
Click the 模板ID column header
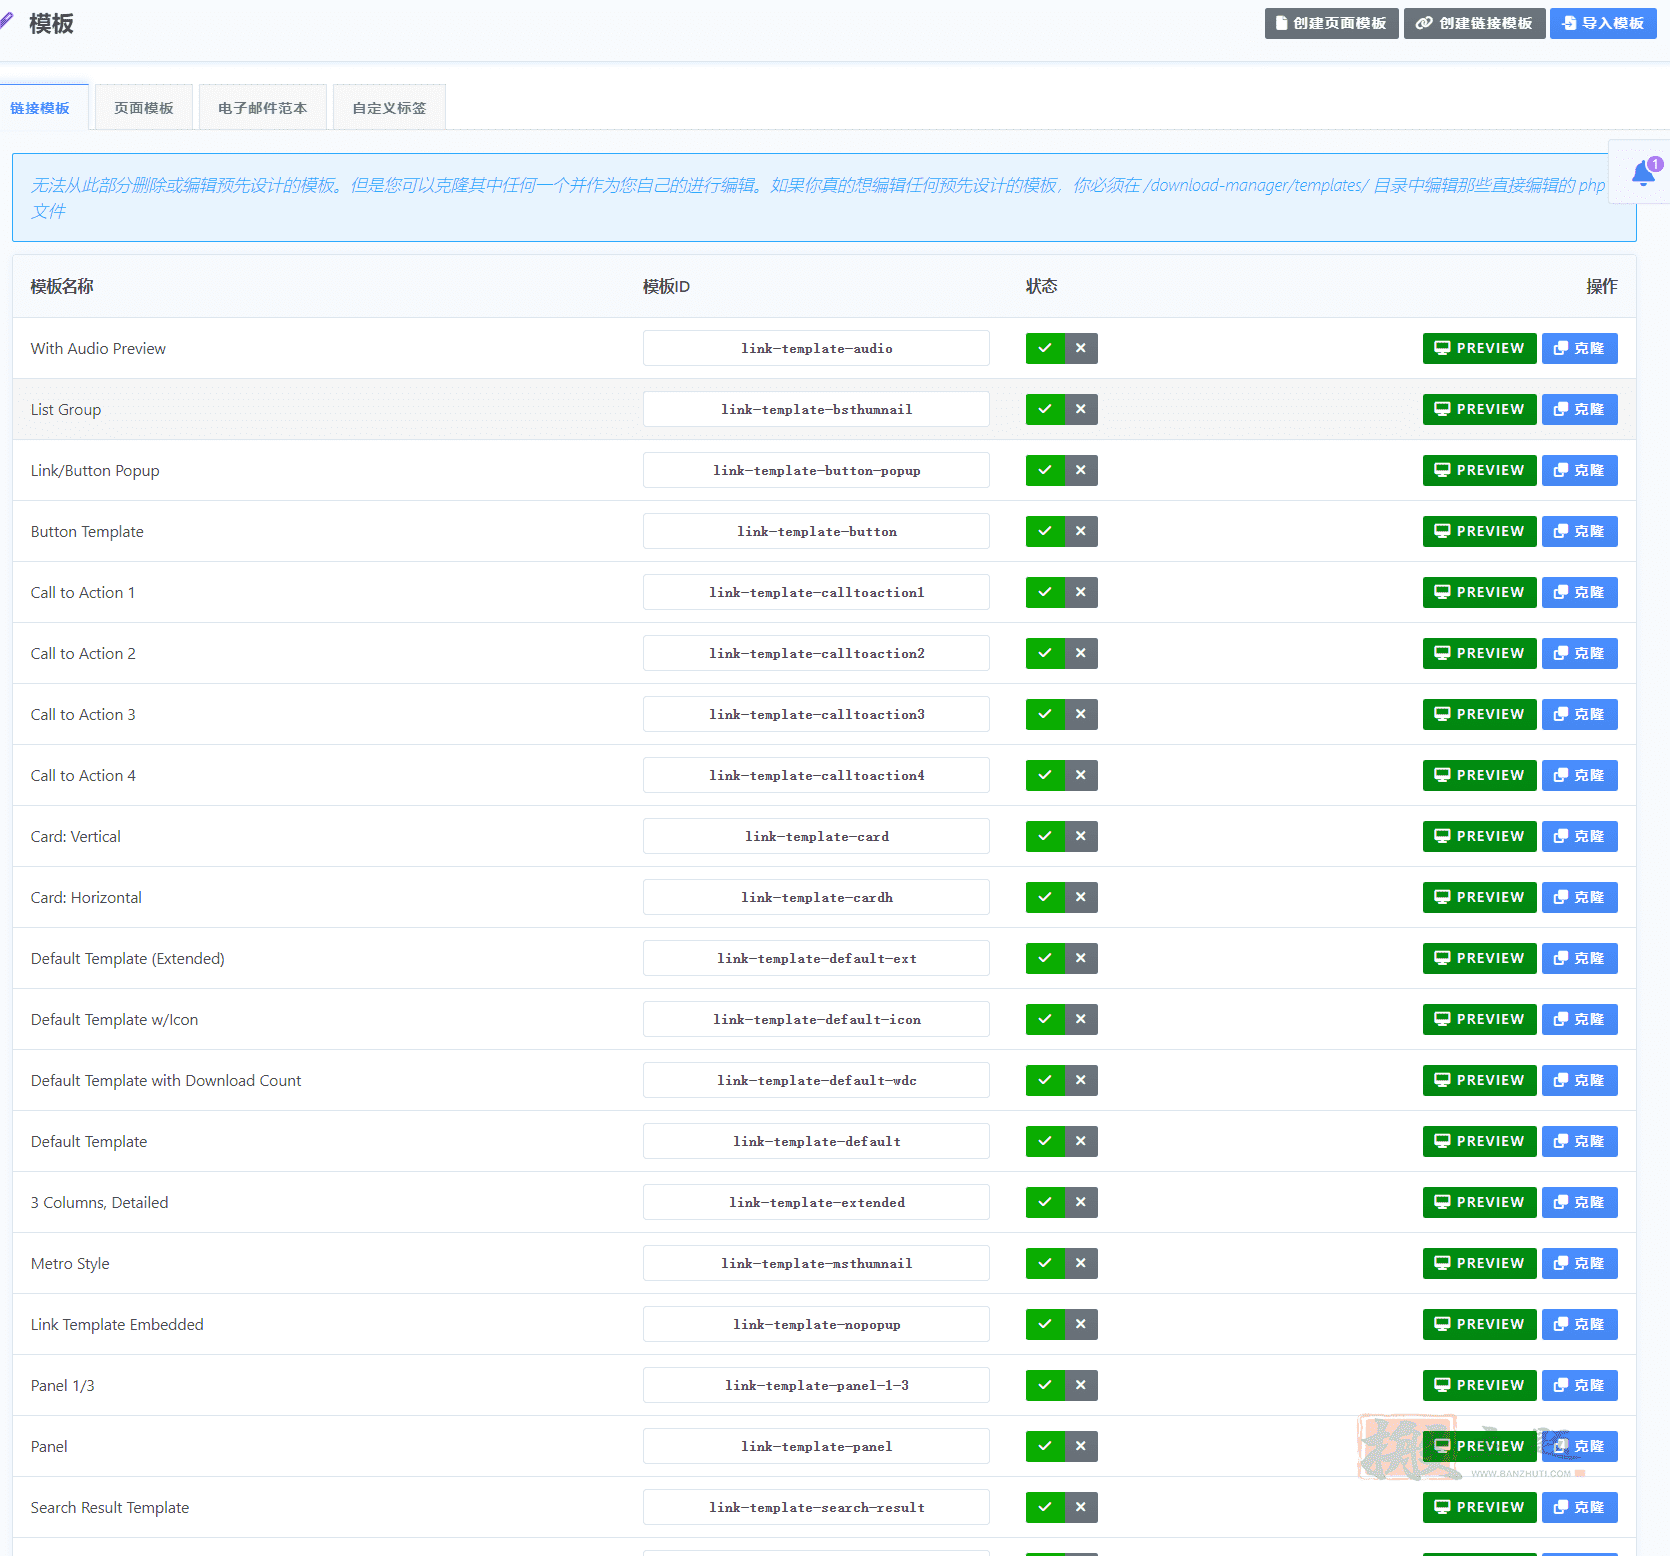(666, 286)
